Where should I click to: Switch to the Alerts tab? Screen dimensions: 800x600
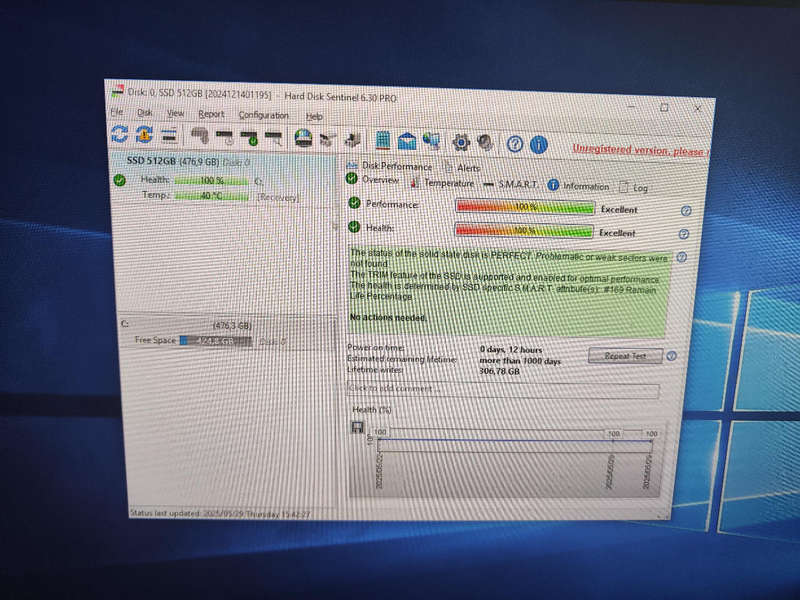(462, 167)
